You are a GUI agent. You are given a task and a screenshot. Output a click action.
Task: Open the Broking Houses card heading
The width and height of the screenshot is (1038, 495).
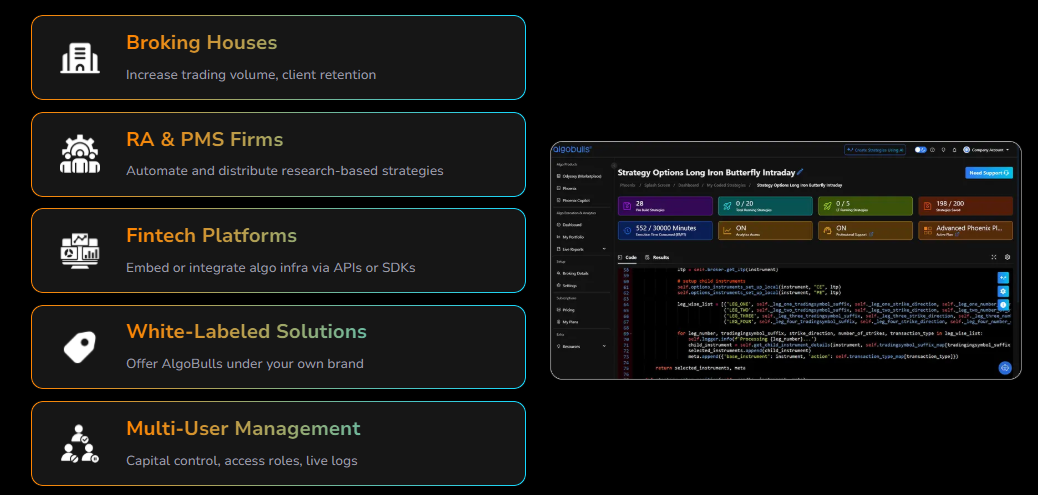202,43
